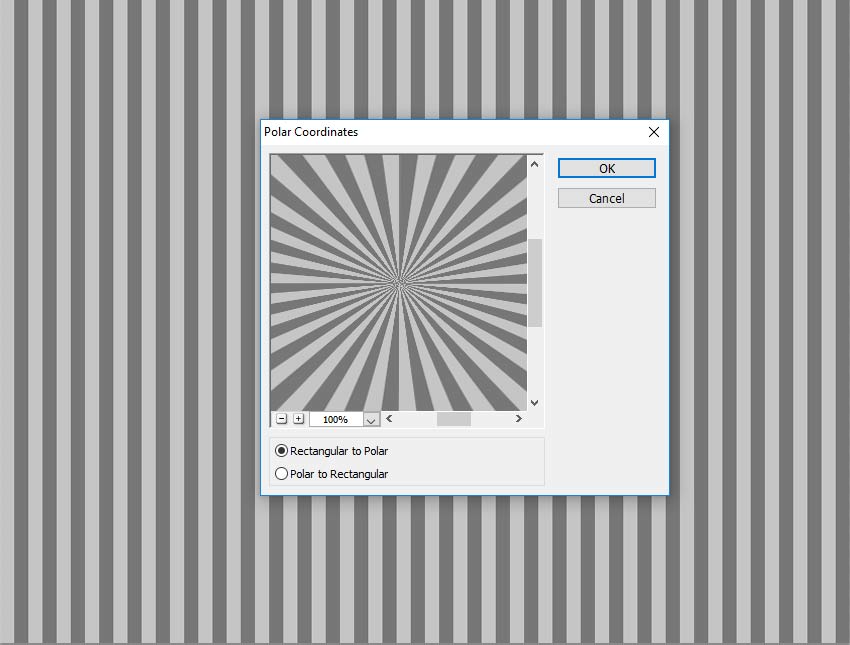Select Polar to Rectangular option

tap(332, 474)
